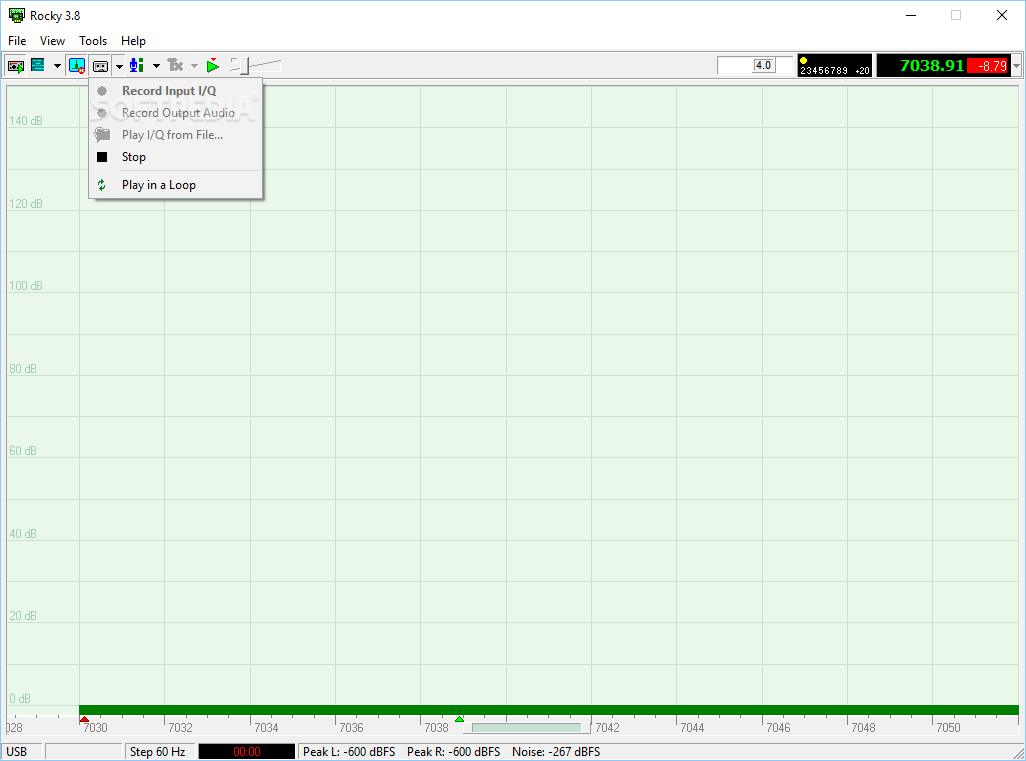Close the Rocky 3.8 window
This screenshot has height=761, width=1026.
pos(1002,15)
